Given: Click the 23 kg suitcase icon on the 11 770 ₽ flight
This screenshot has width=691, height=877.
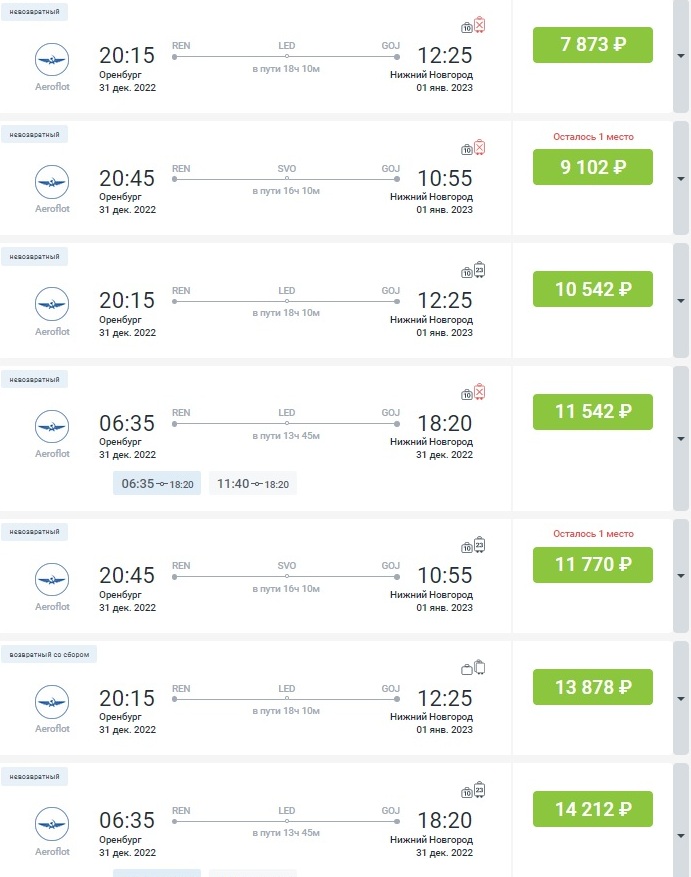Looking at the screenshot, I should pos(479,545).
